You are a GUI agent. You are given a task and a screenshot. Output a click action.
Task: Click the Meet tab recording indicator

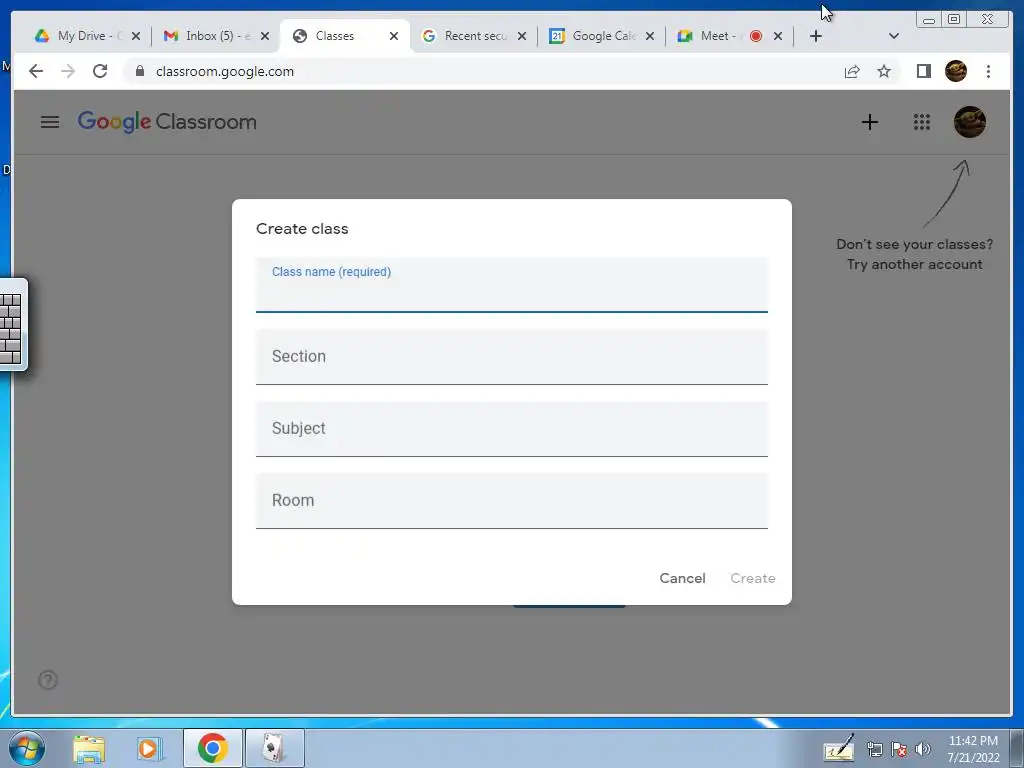756,36
